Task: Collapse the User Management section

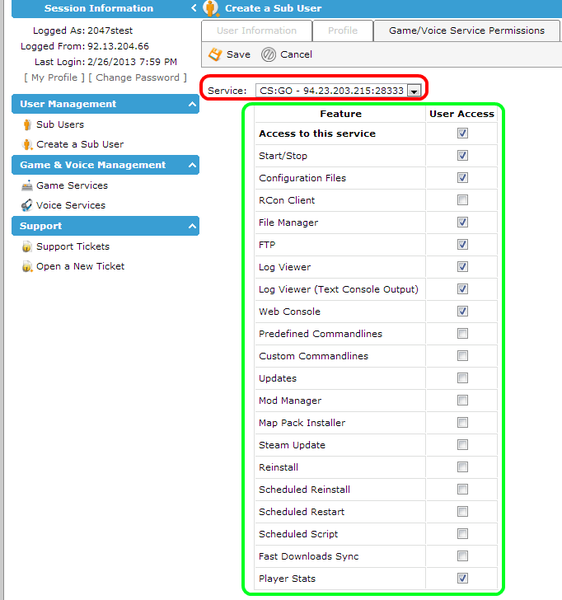Action: point(192,104)
